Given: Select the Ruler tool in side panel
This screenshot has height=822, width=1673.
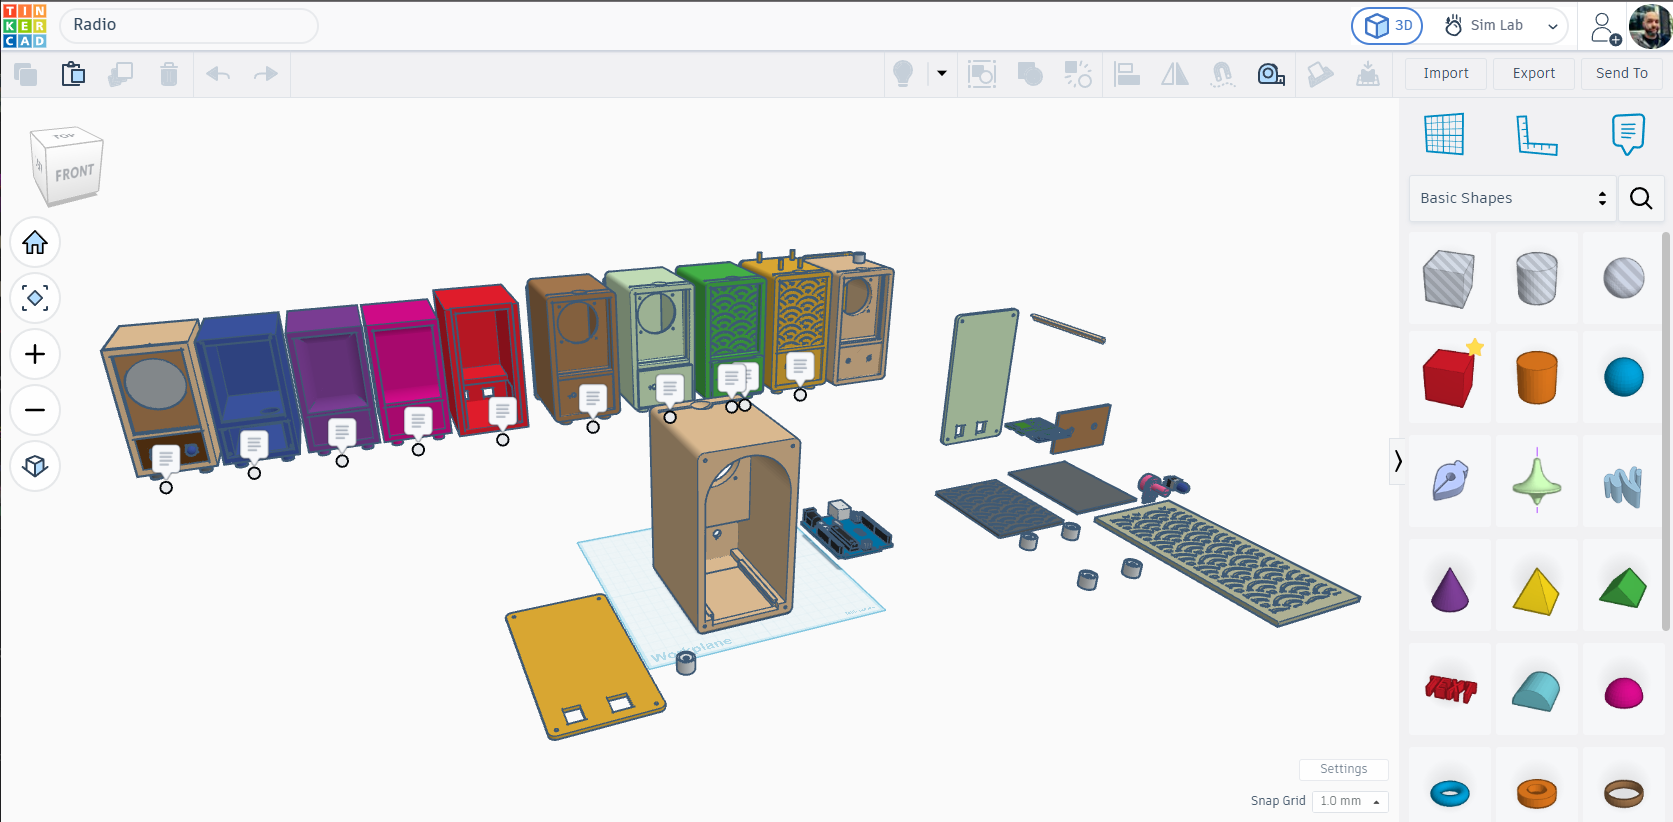Looking at the screenshot, I should [x=1537, y=134].
